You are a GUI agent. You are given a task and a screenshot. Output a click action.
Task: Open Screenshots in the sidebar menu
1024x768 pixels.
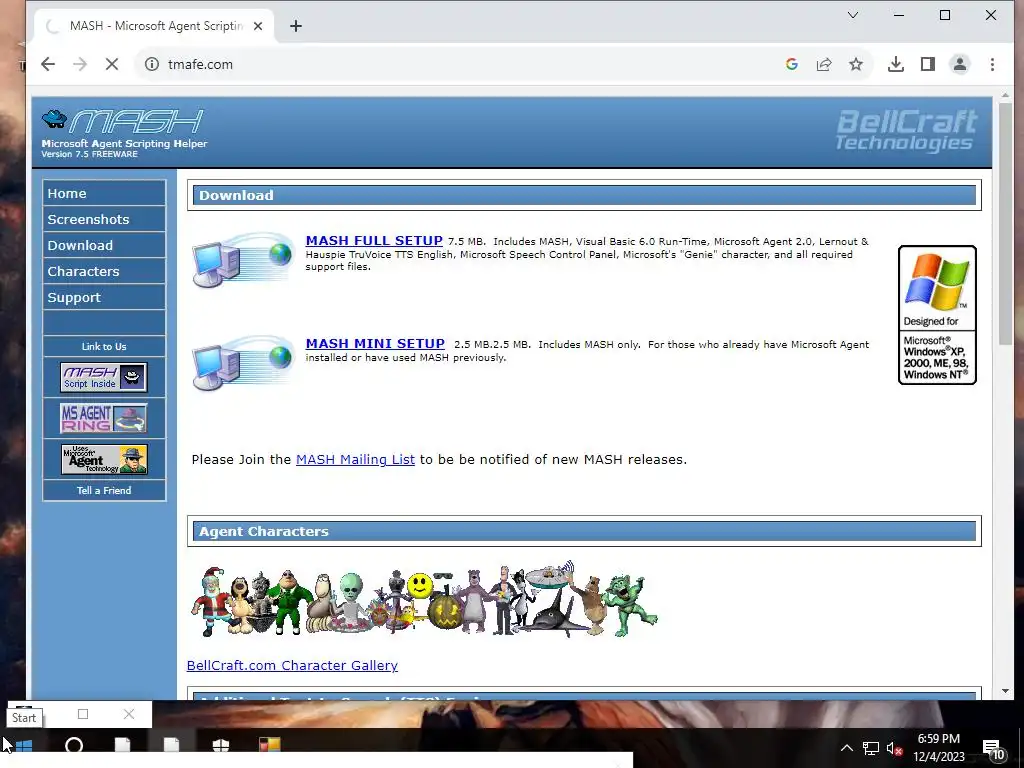(104, 219)
